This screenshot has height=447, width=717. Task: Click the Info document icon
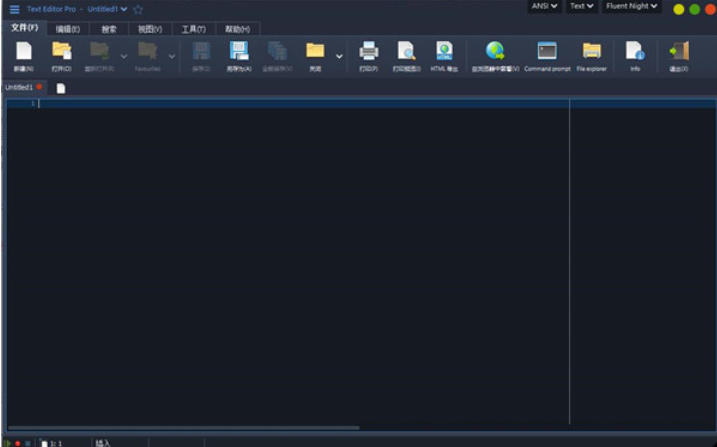click(x=634, y=53)
